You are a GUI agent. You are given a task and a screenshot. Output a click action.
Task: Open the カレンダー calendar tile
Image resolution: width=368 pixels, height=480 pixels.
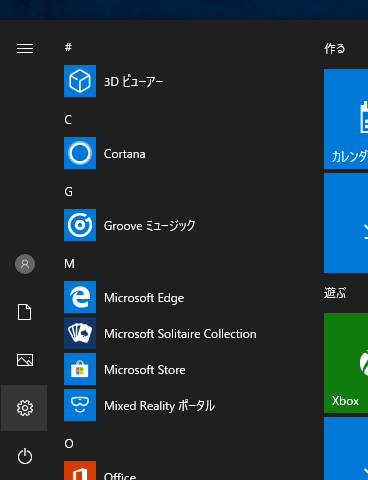point(346,119)
